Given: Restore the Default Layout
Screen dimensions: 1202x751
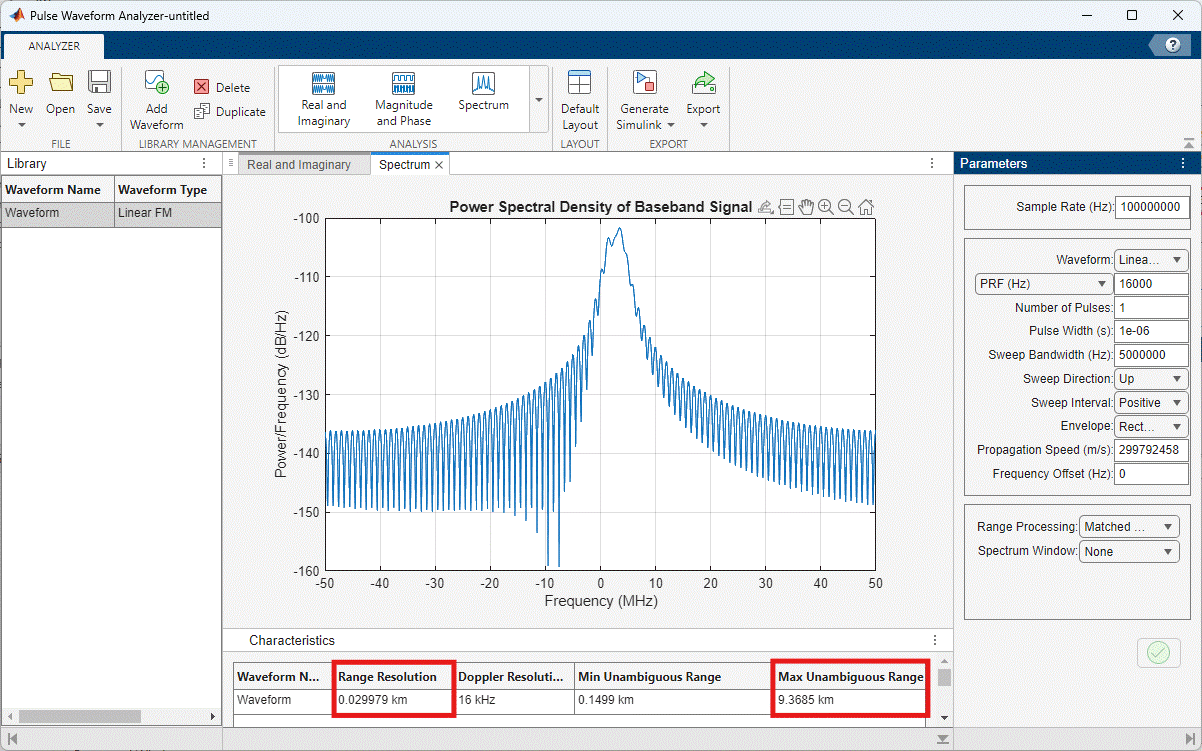Looking at the screenshot, I should [579, 100].
